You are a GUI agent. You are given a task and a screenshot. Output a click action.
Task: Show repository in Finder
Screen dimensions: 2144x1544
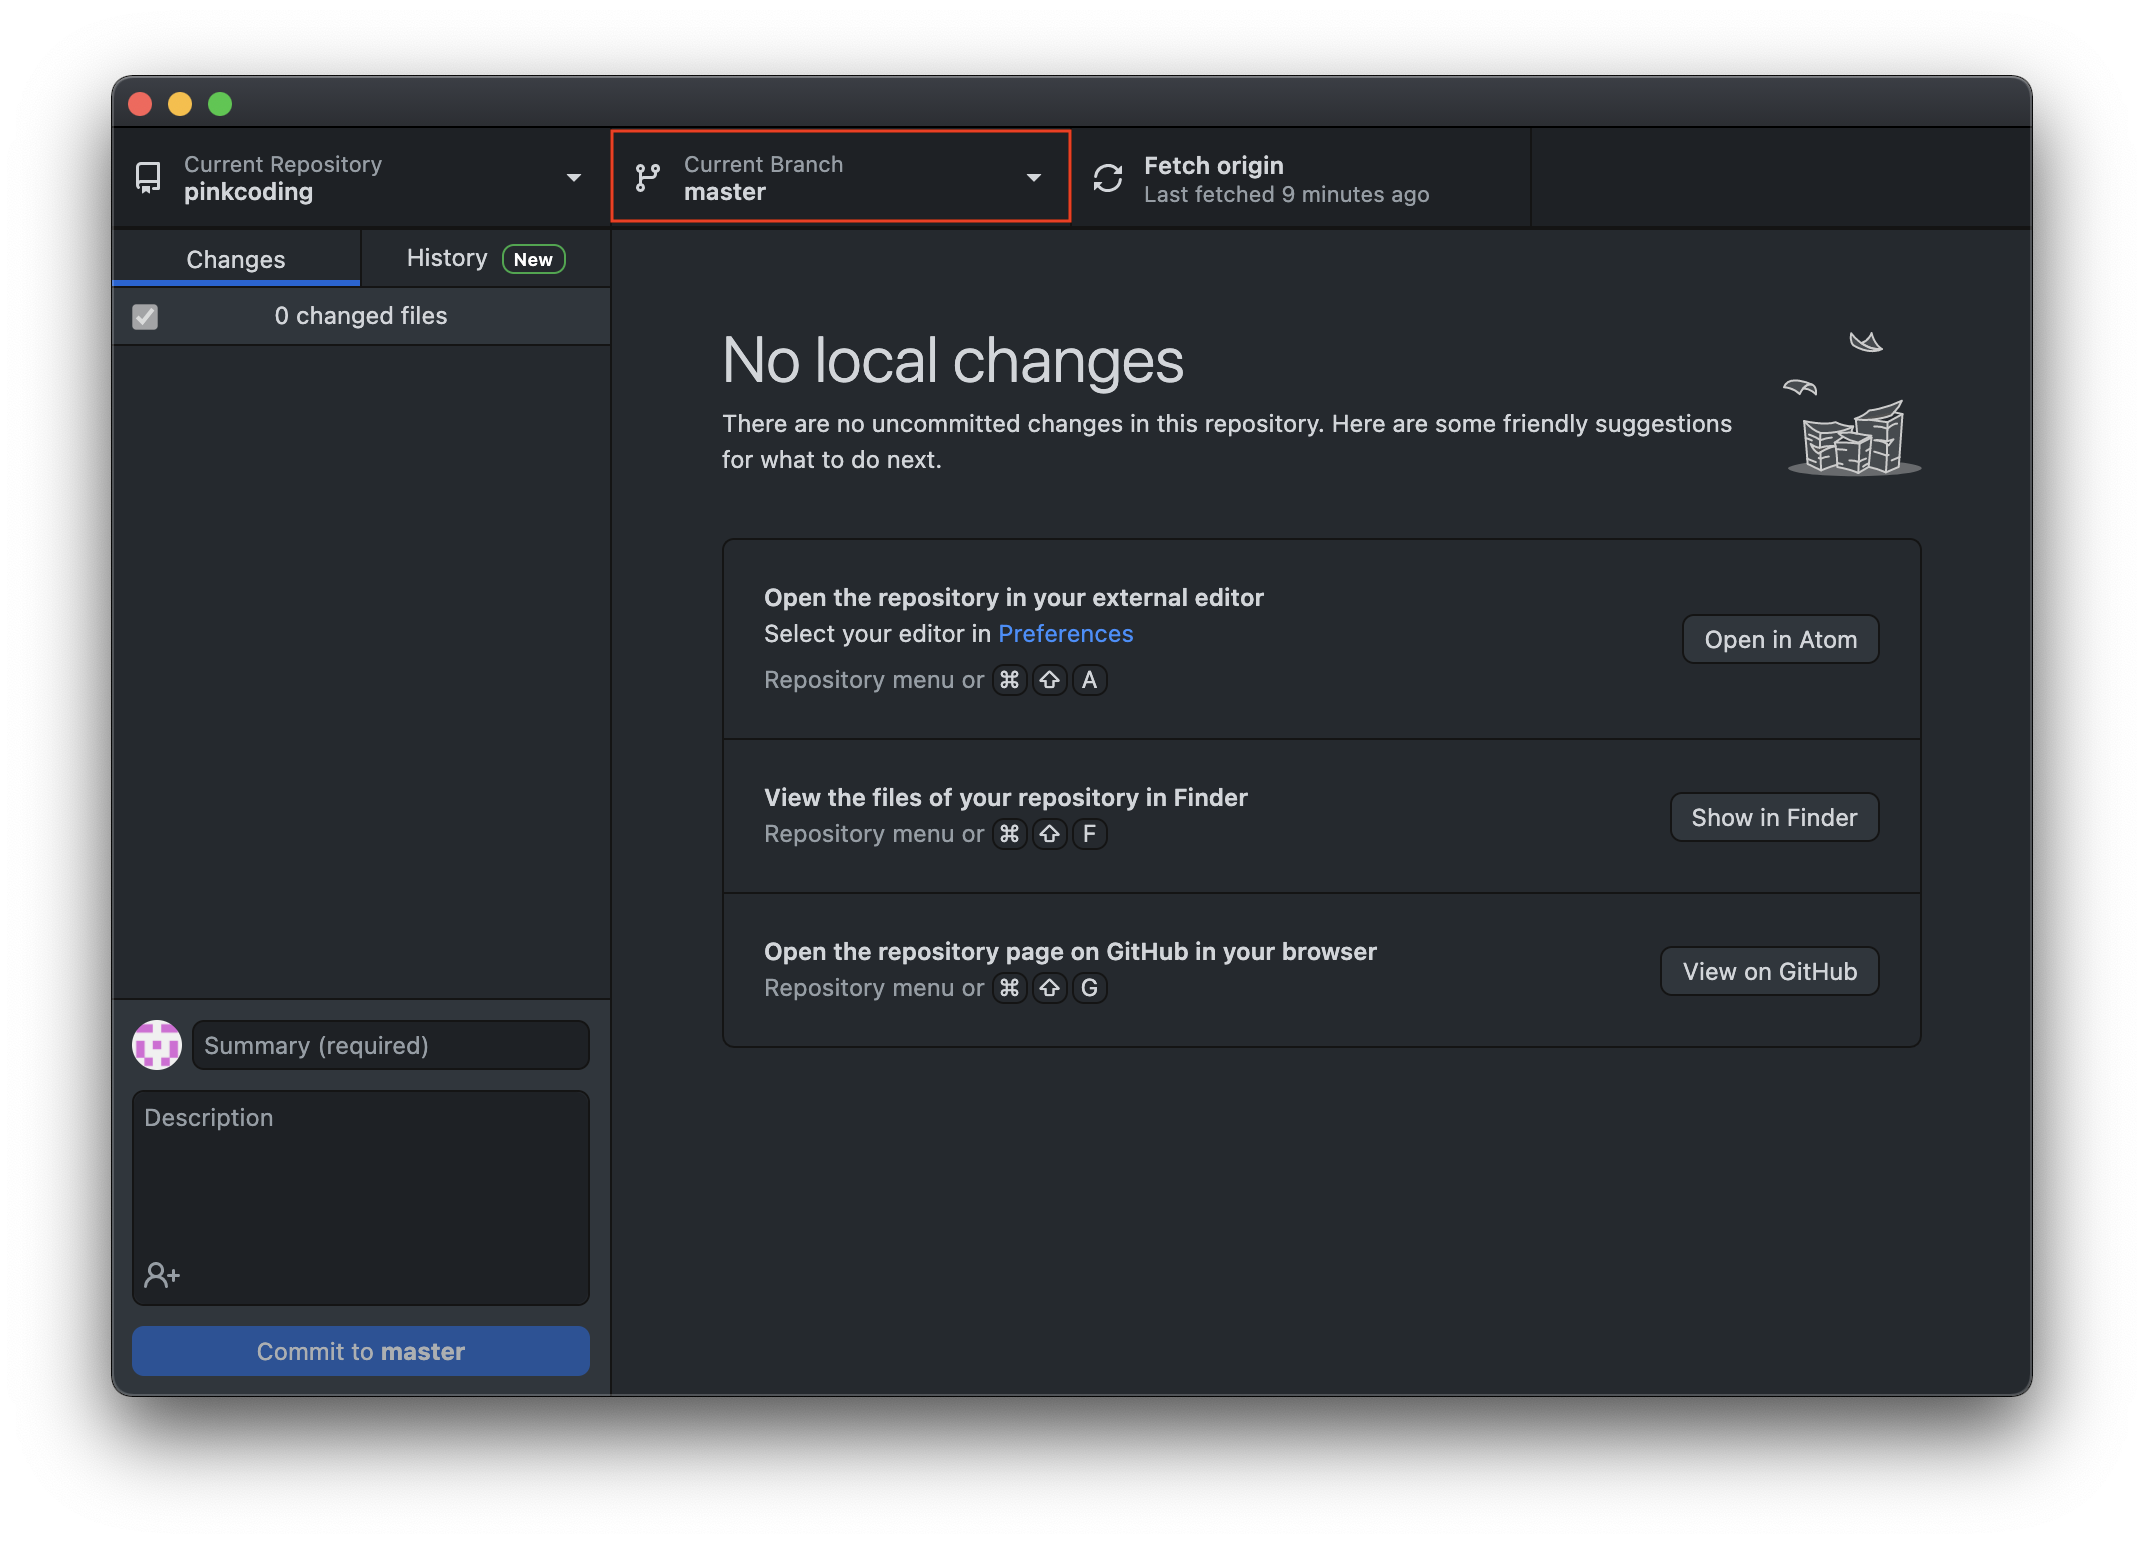1773,817
